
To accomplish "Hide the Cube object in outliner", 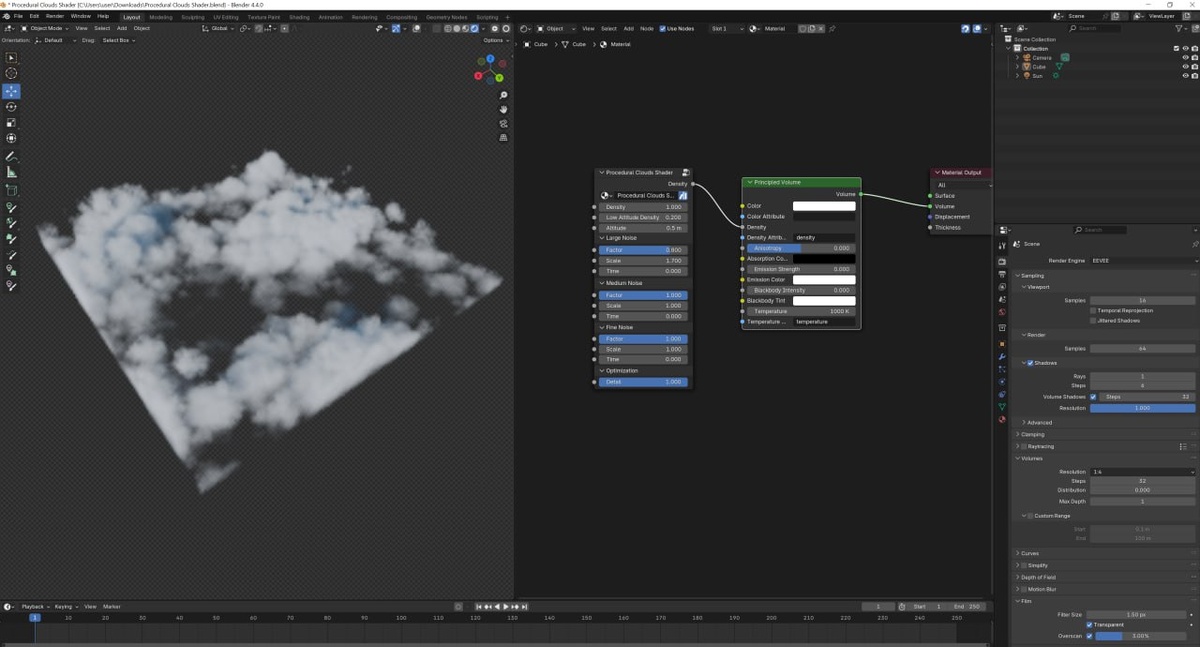I will pyautogui.click(x=1185, y=66).
